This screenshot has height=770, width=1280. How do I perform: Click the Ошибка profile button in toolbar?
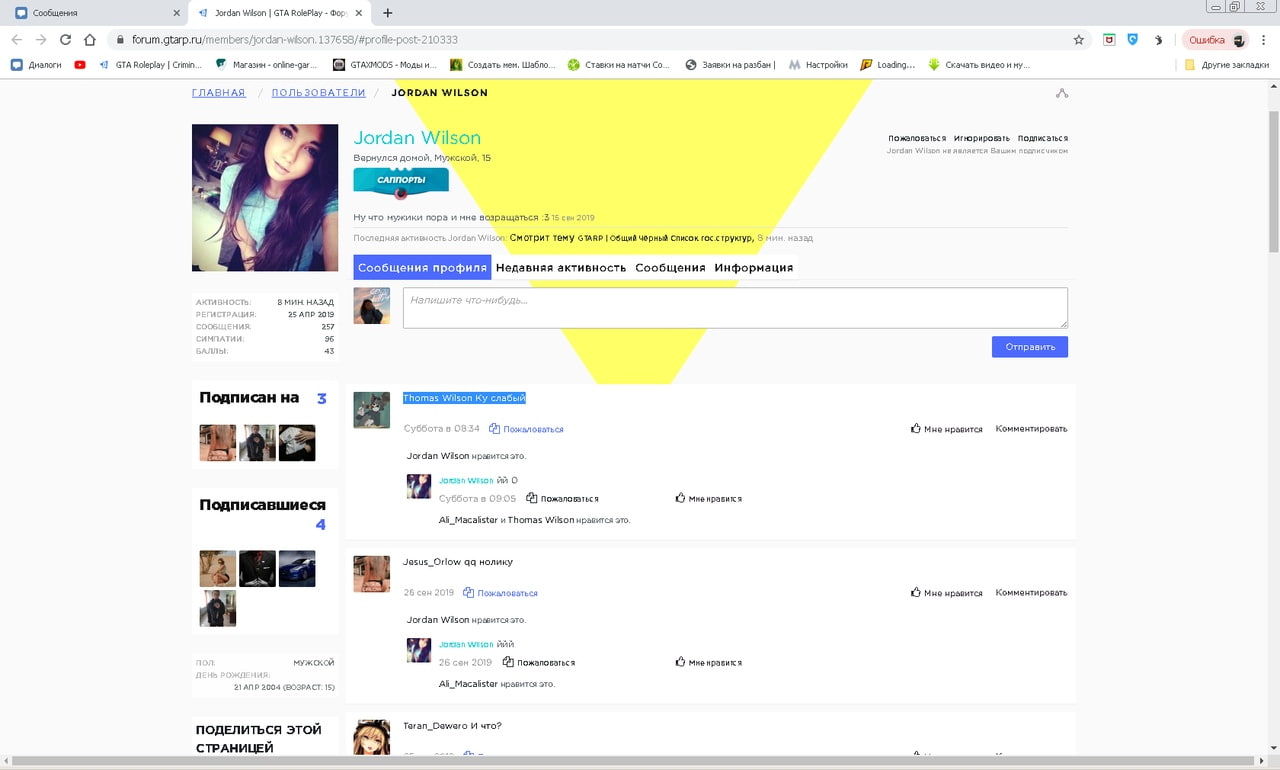point(1216,40)
